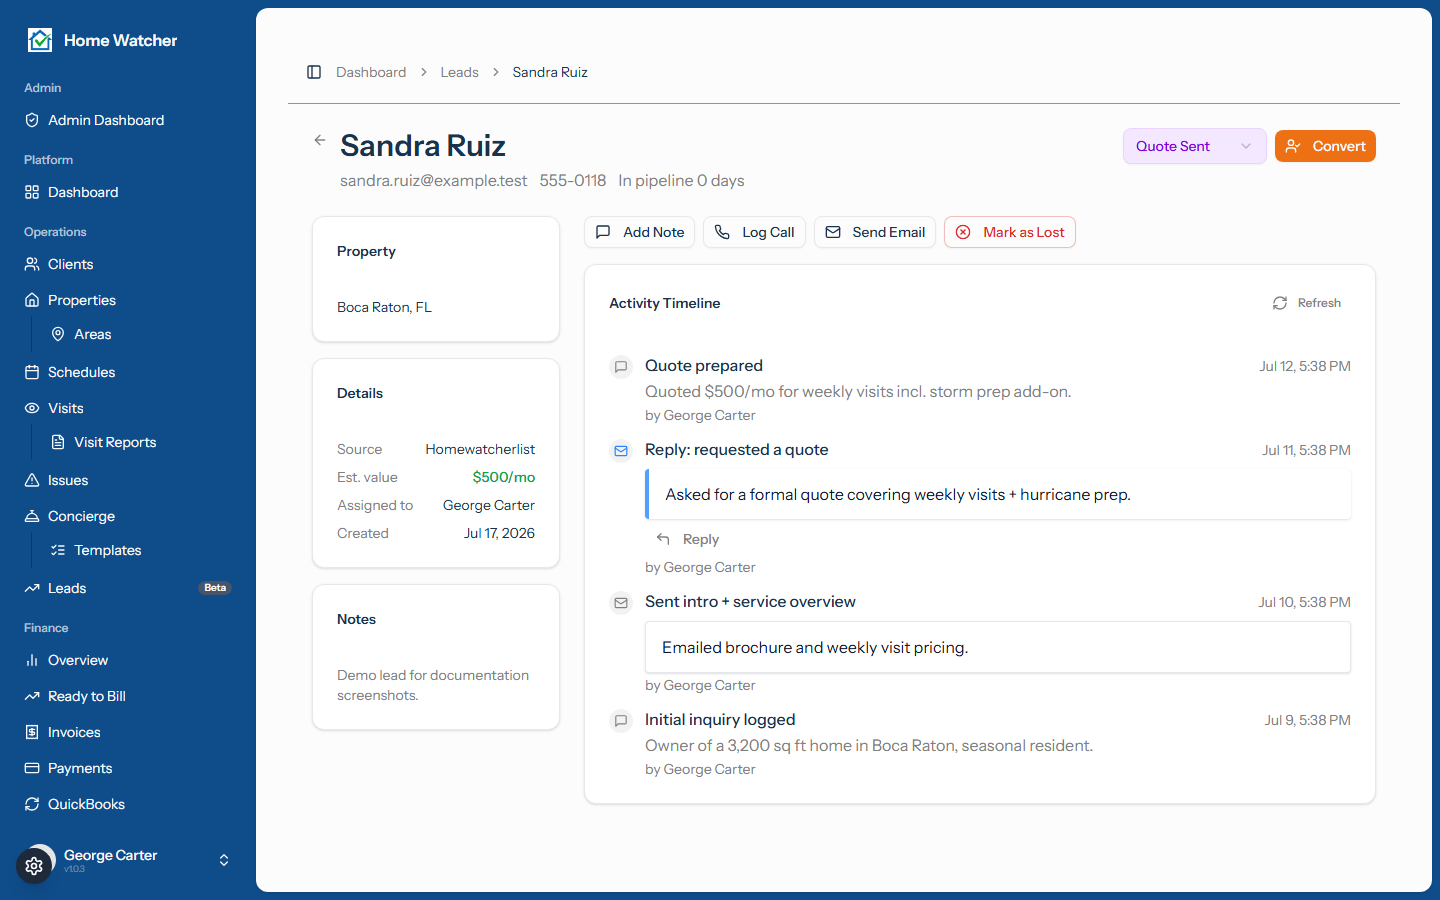
Task: Open Clients in sidebar
Action: pos(128,264)
